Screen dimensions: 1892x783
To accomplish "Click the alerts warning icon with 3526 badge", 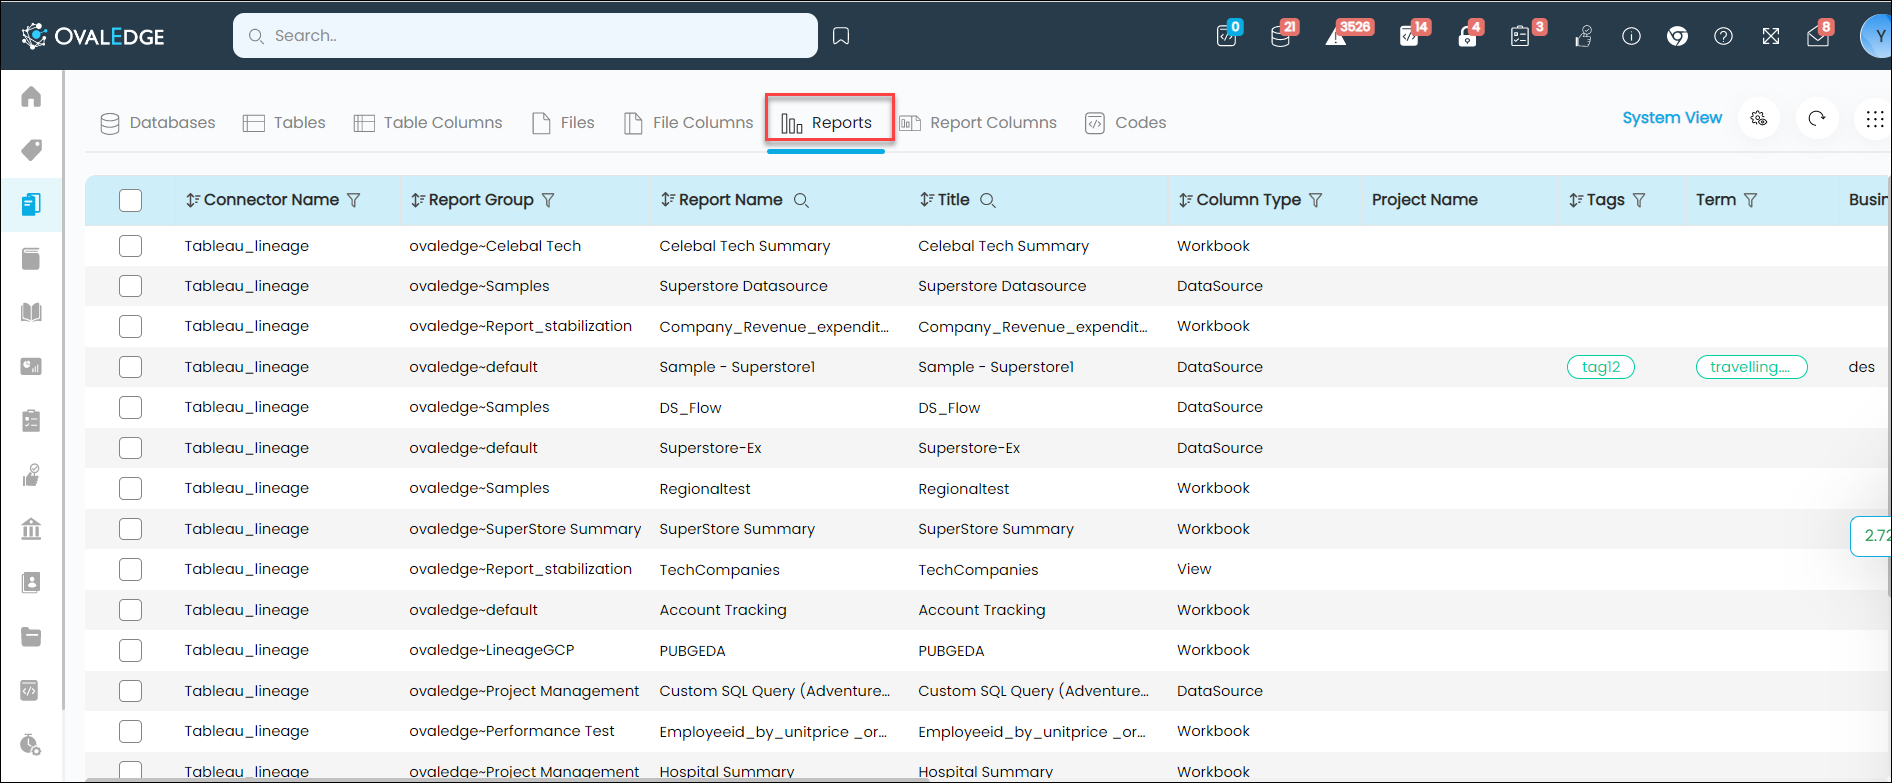I will point(1336,37).
